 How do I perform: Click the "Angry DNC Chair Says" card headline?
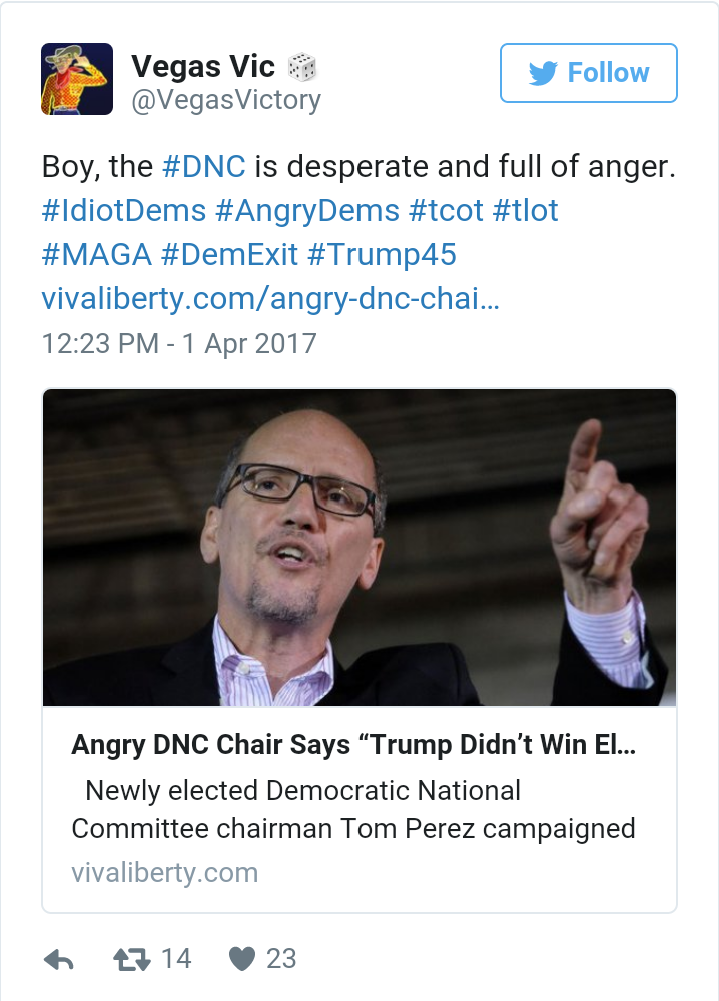(x=353, y=745)
